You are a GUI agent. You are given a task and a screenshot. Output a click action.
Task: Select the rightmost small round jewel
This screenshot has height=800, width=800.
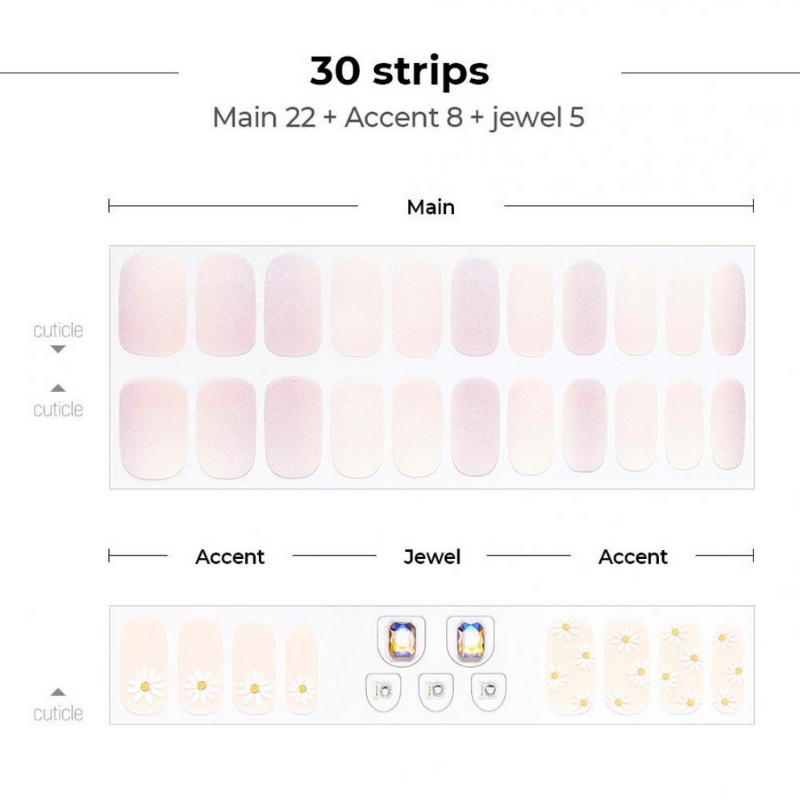[488, 689]
